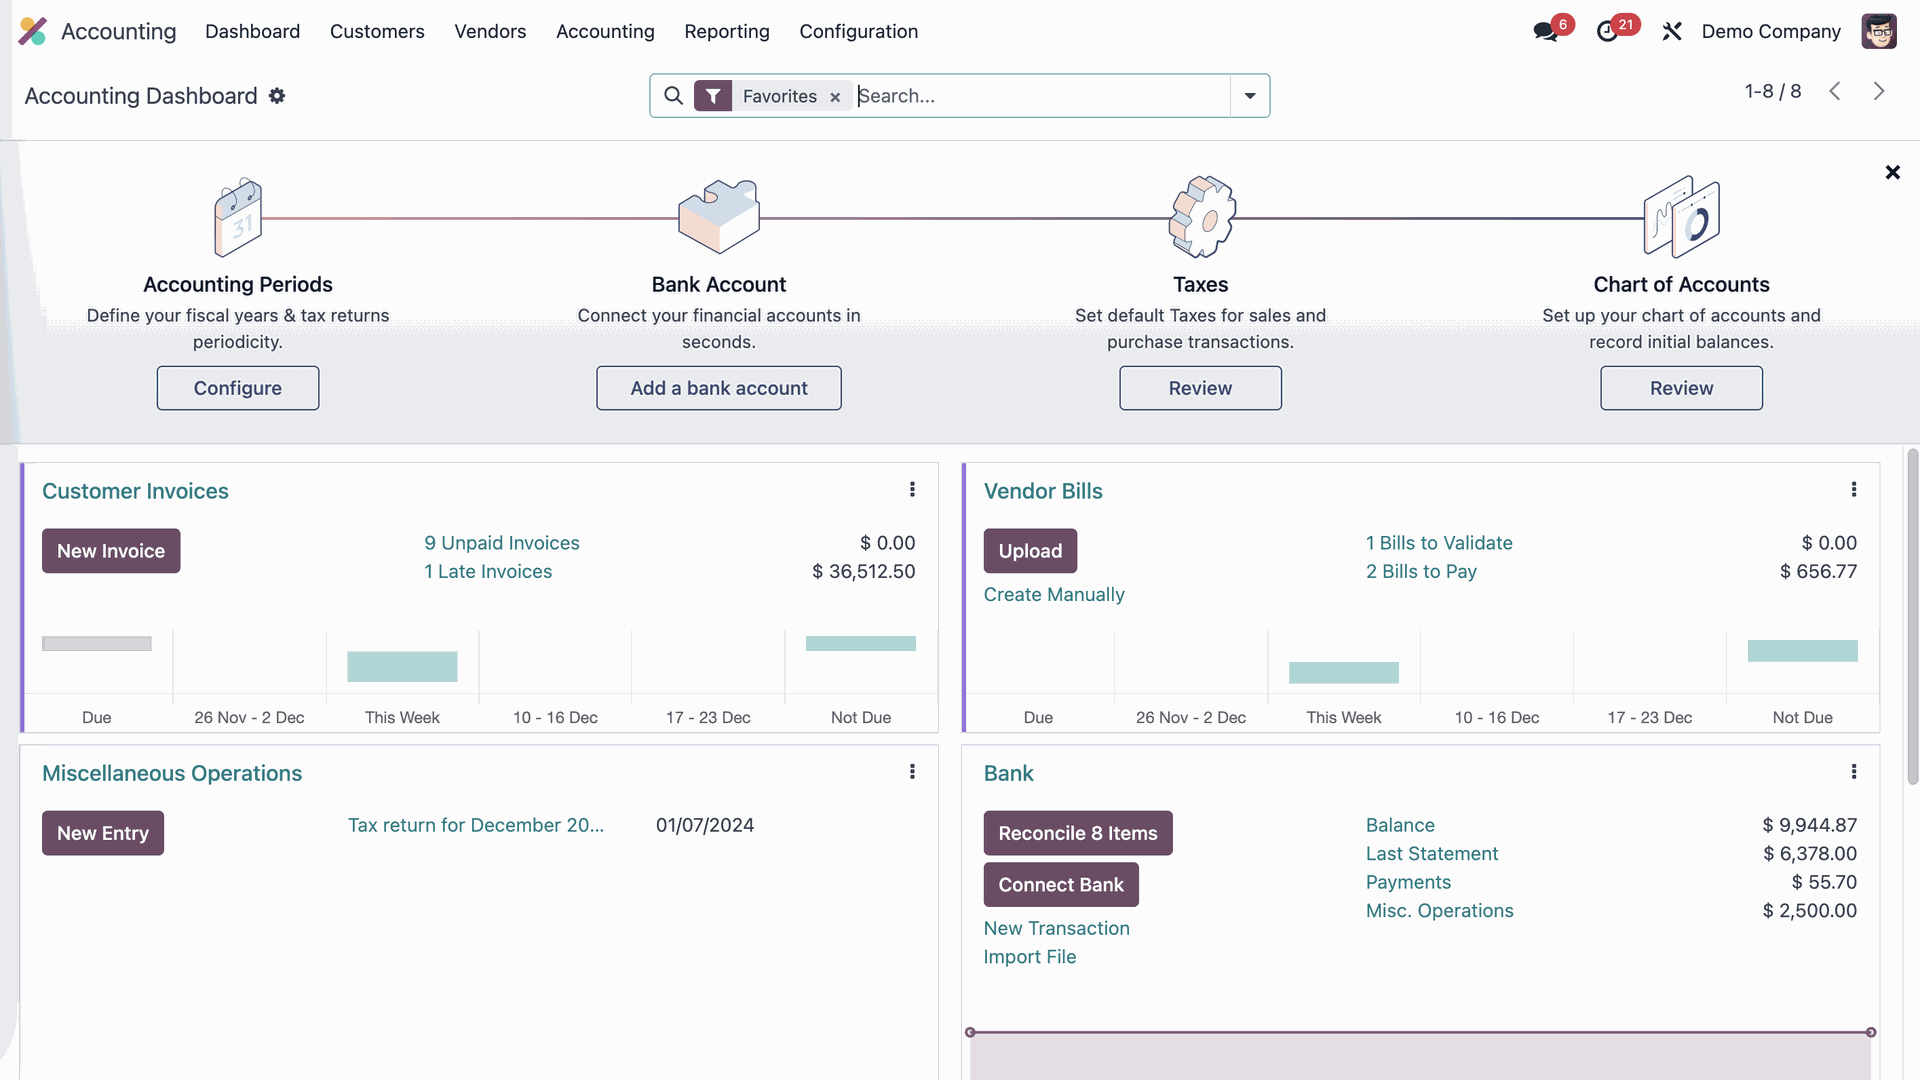The width and height of the screenshot is (1920, 1080).
Task: Open the dashboard settings gear icon
Action: point(277,96)
